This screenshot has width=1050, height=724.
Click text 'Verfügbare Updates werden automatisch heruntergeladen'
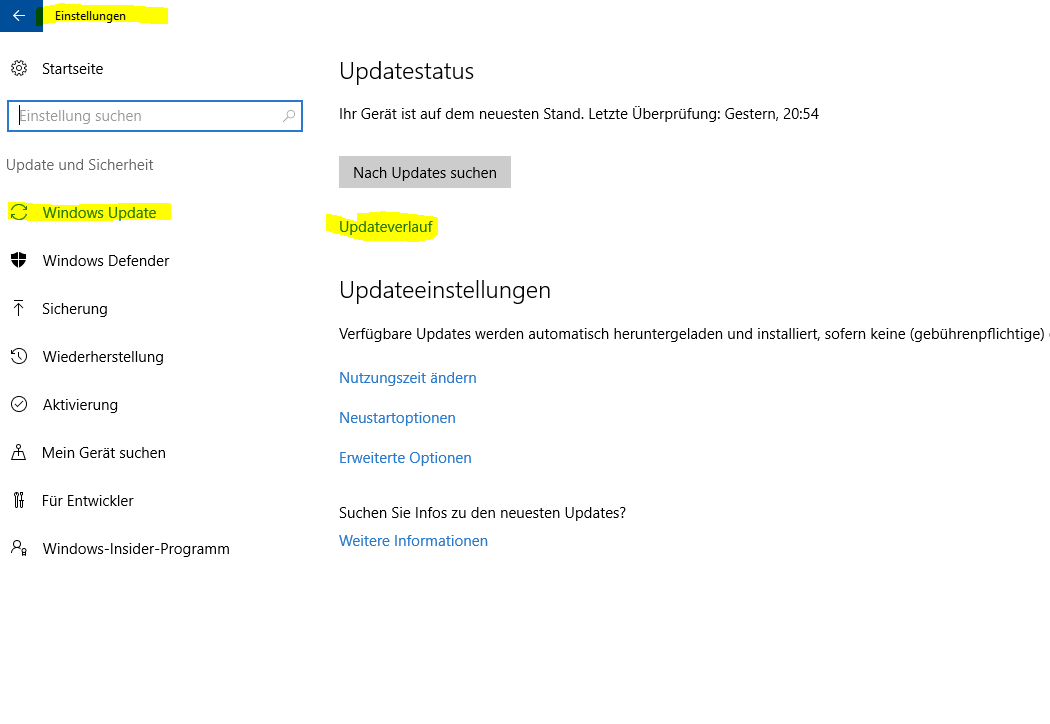[532, 334]
